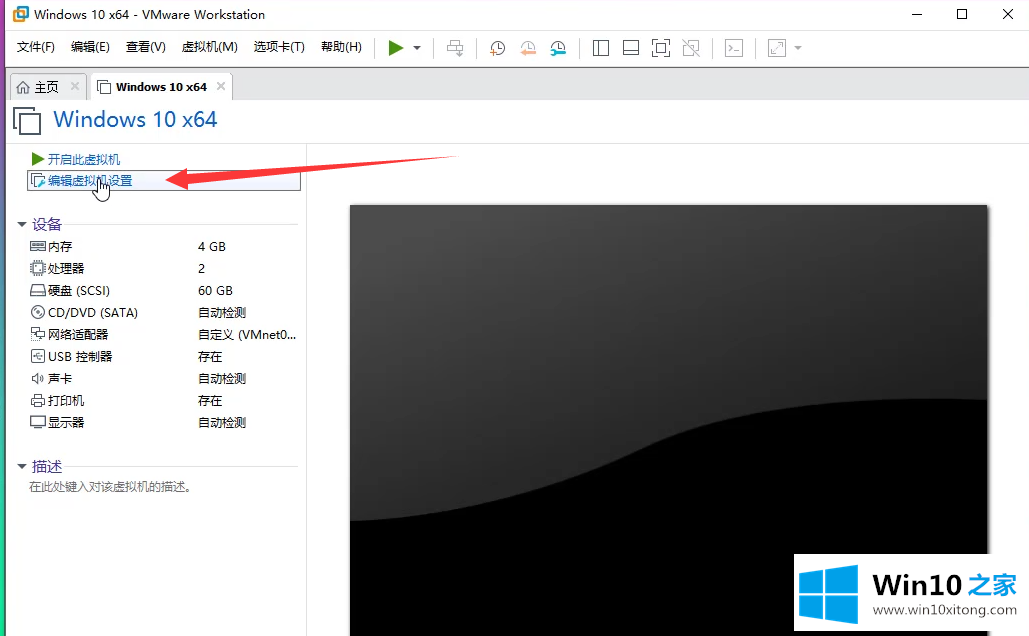Open the 帮助(H) menu
The width and height of the screenshot is (1029, 636).
coord(341,47)
